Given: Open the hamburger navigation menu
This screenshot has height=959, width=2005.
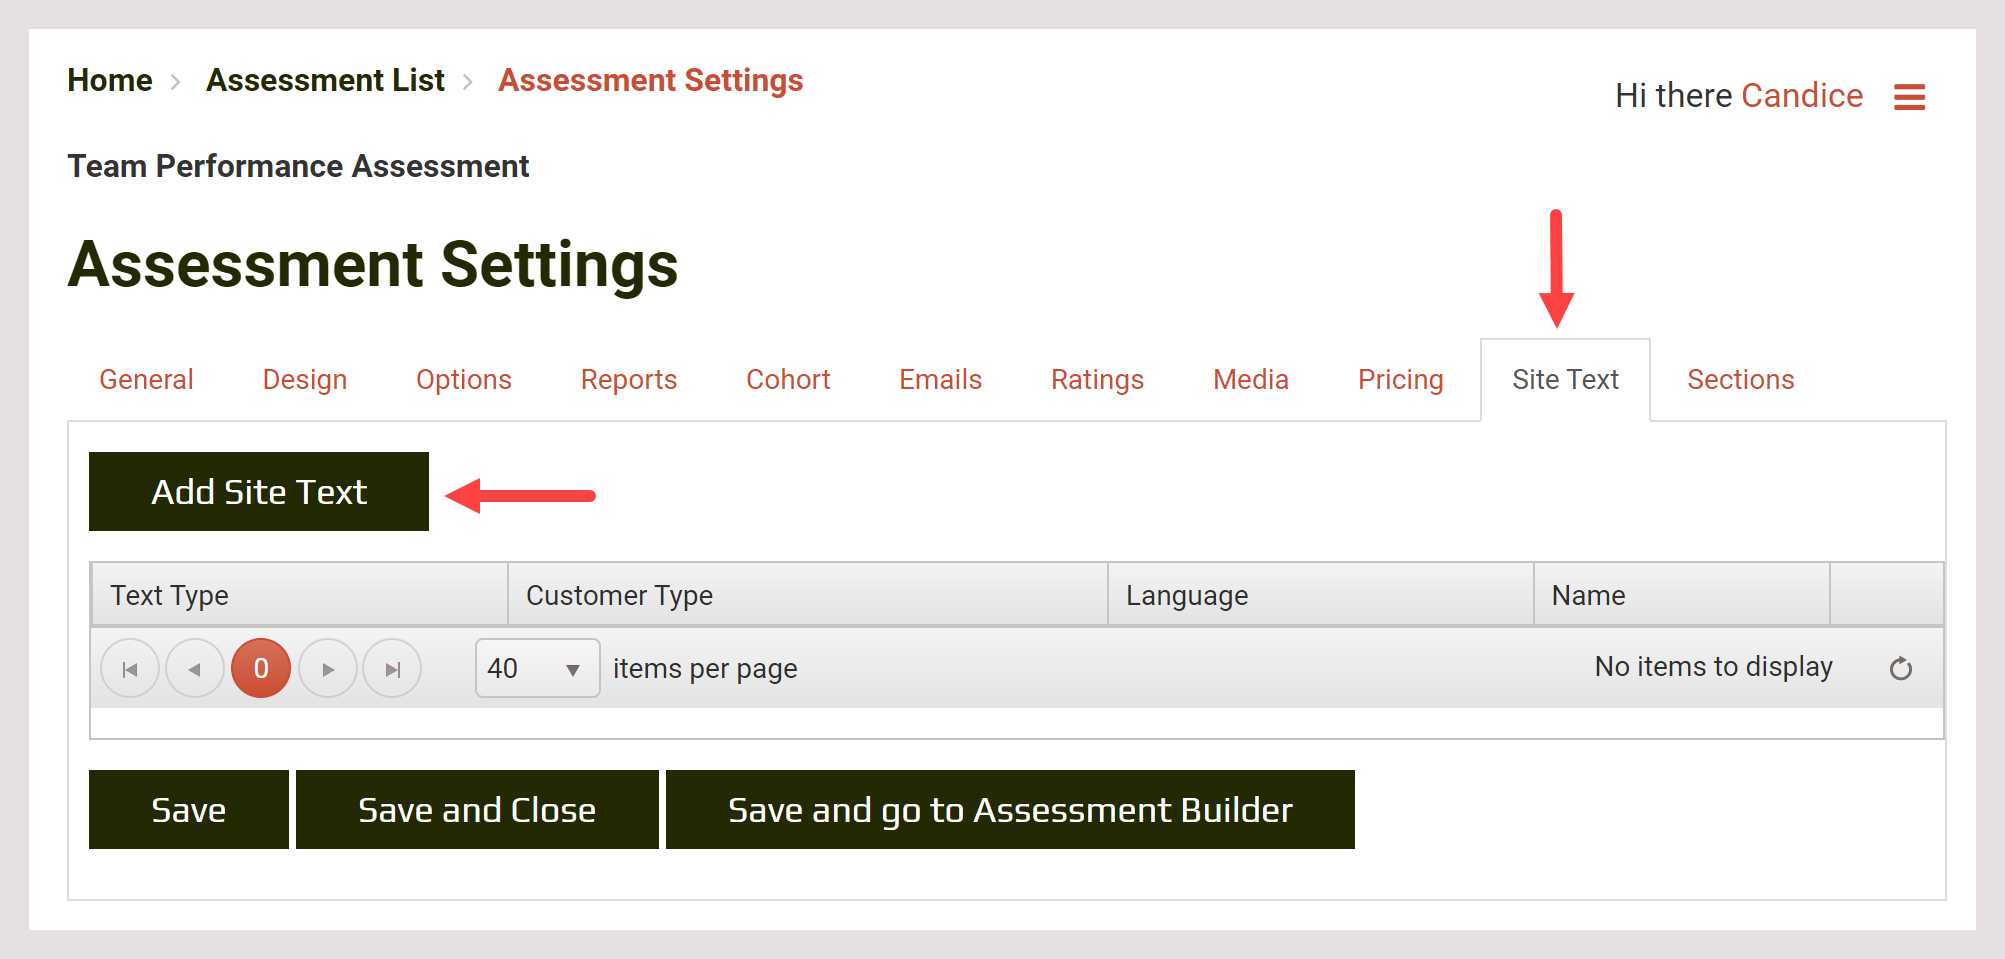Looking at the screenshot, I should click(1910, 96).
